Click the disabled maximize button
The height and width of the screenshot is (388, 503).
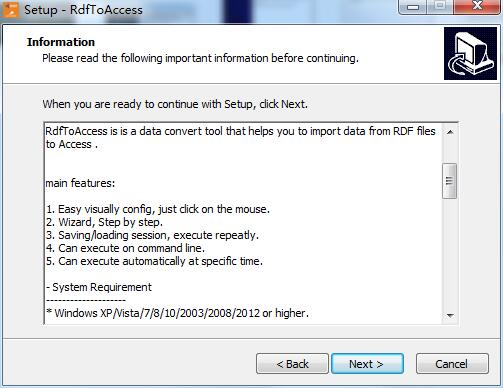(440, 7)
